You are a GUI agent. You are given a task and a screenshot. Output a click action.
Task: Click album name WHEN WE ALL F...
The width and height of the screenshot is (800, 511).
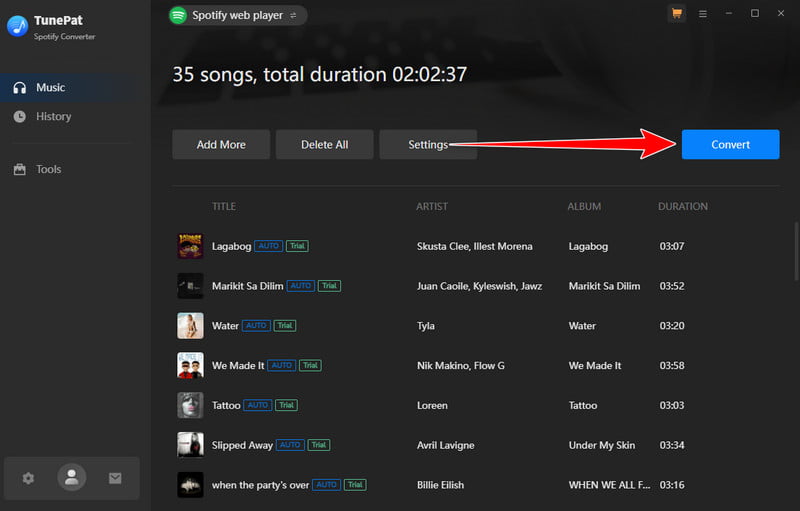point(609,485)
